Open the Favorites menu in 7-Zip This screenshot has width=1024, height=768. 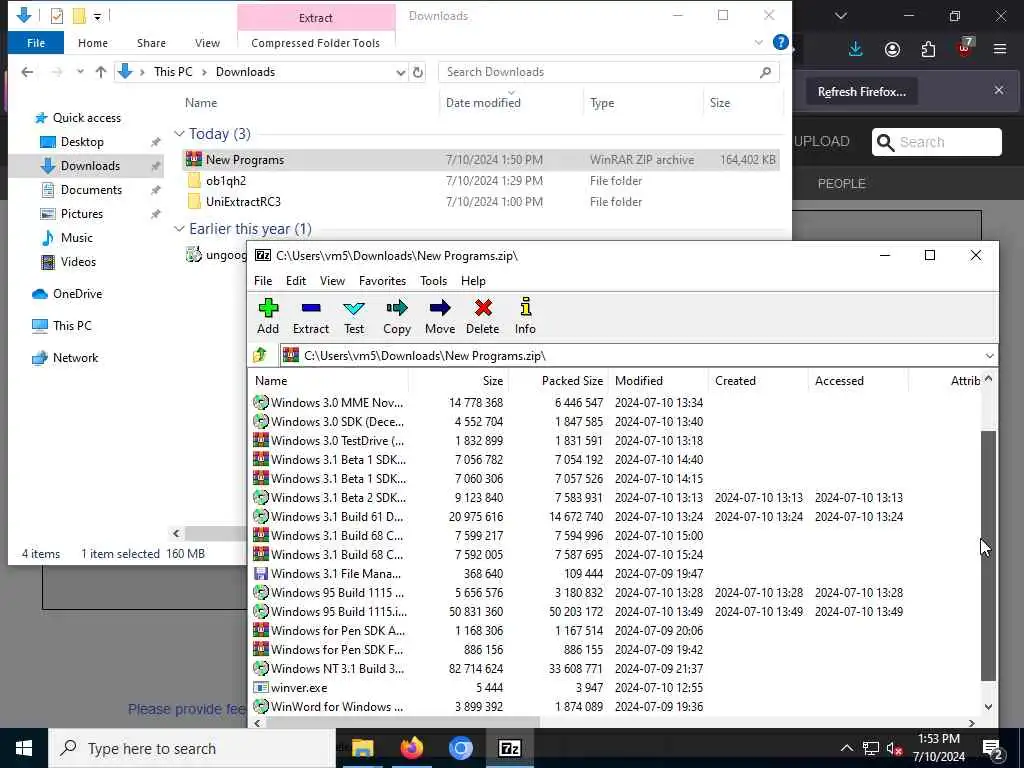pyautogui.click(x=383, y=281)
